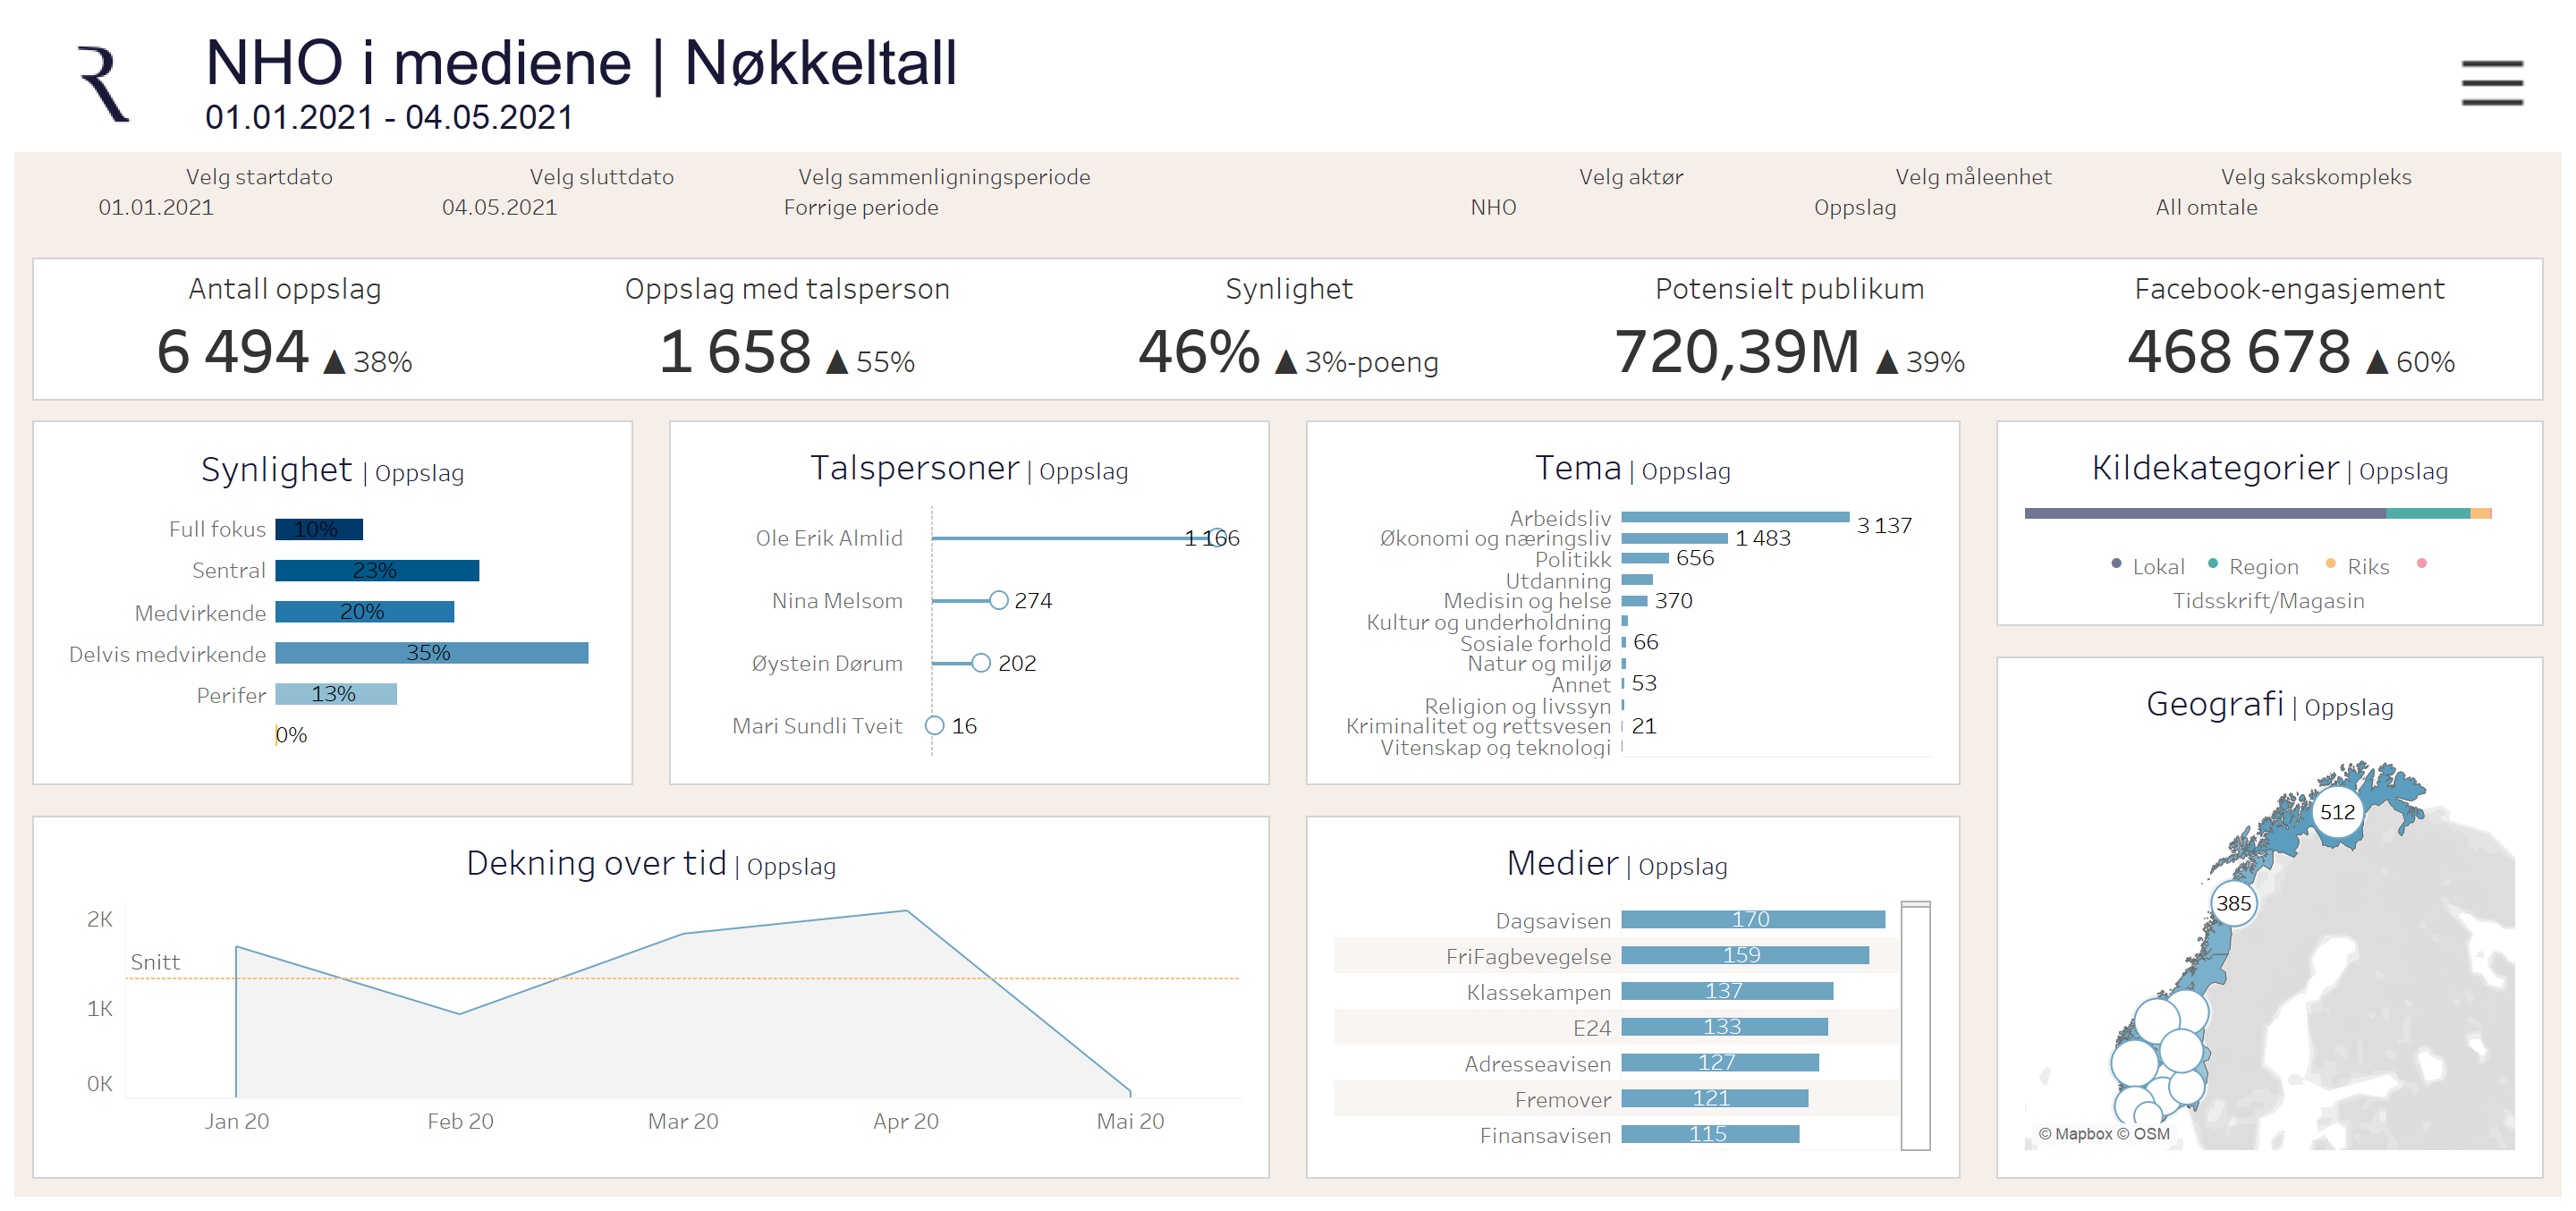Image resolution: width=2576 pixels, height=1211 pixels.
Task: Toggle the Region legend dot
Action: (2213, 564)
